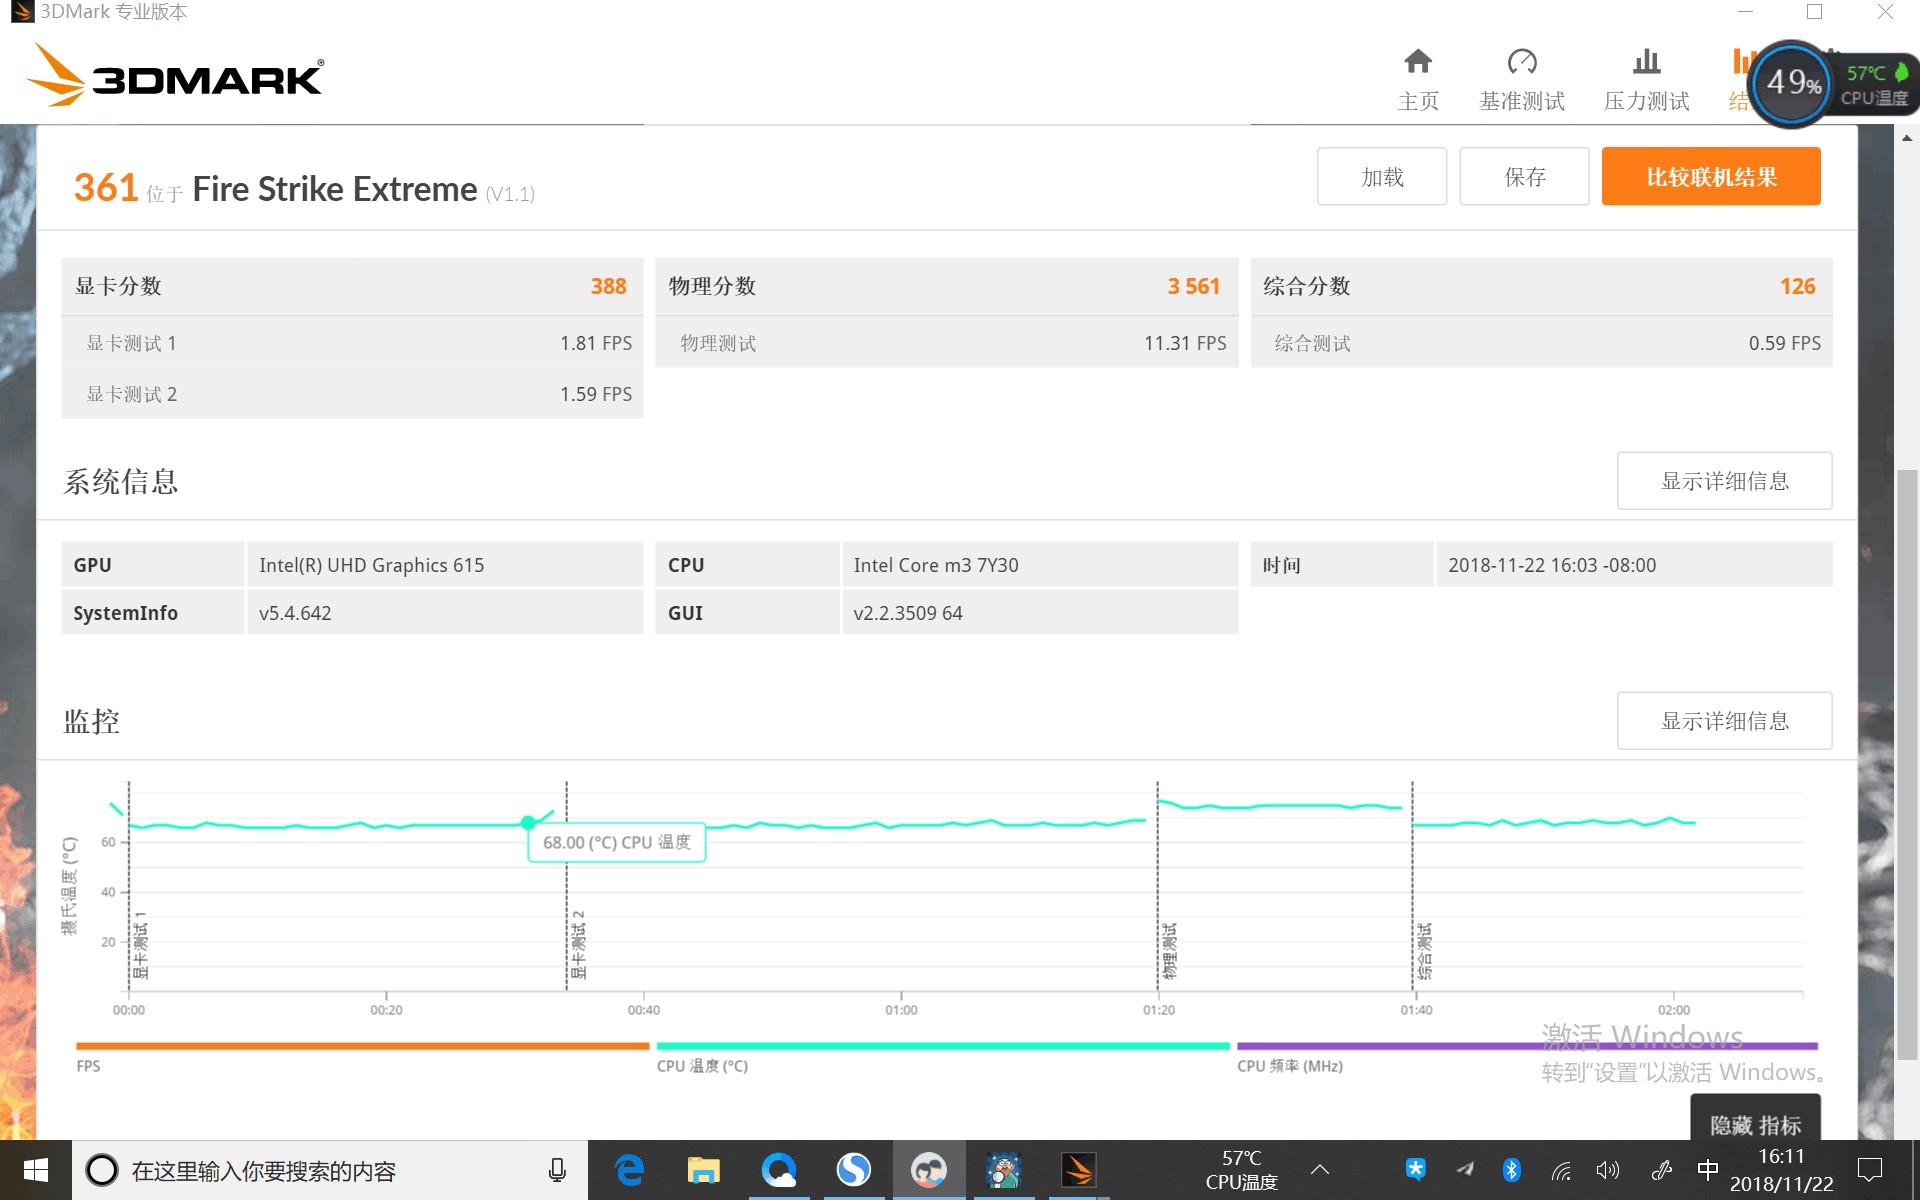Image resolution: width=1920 pixels, height=1200 pixels.
Task: Click the Home icon in navigation
Action: click(1418, 63)
